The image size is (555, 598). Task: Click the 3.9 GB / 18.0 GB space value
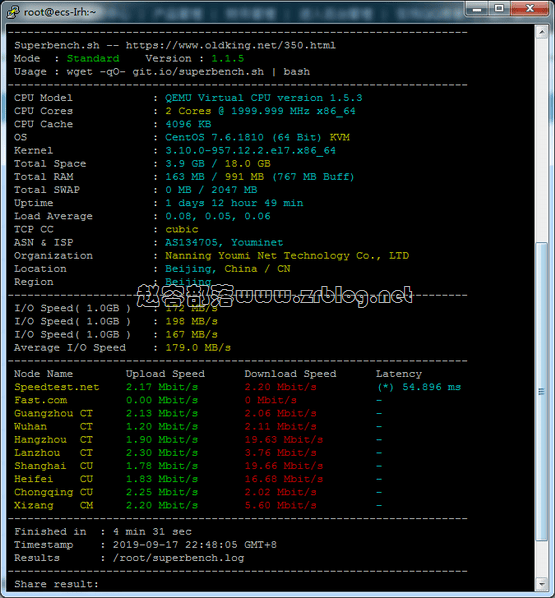(x=218, y=164)
